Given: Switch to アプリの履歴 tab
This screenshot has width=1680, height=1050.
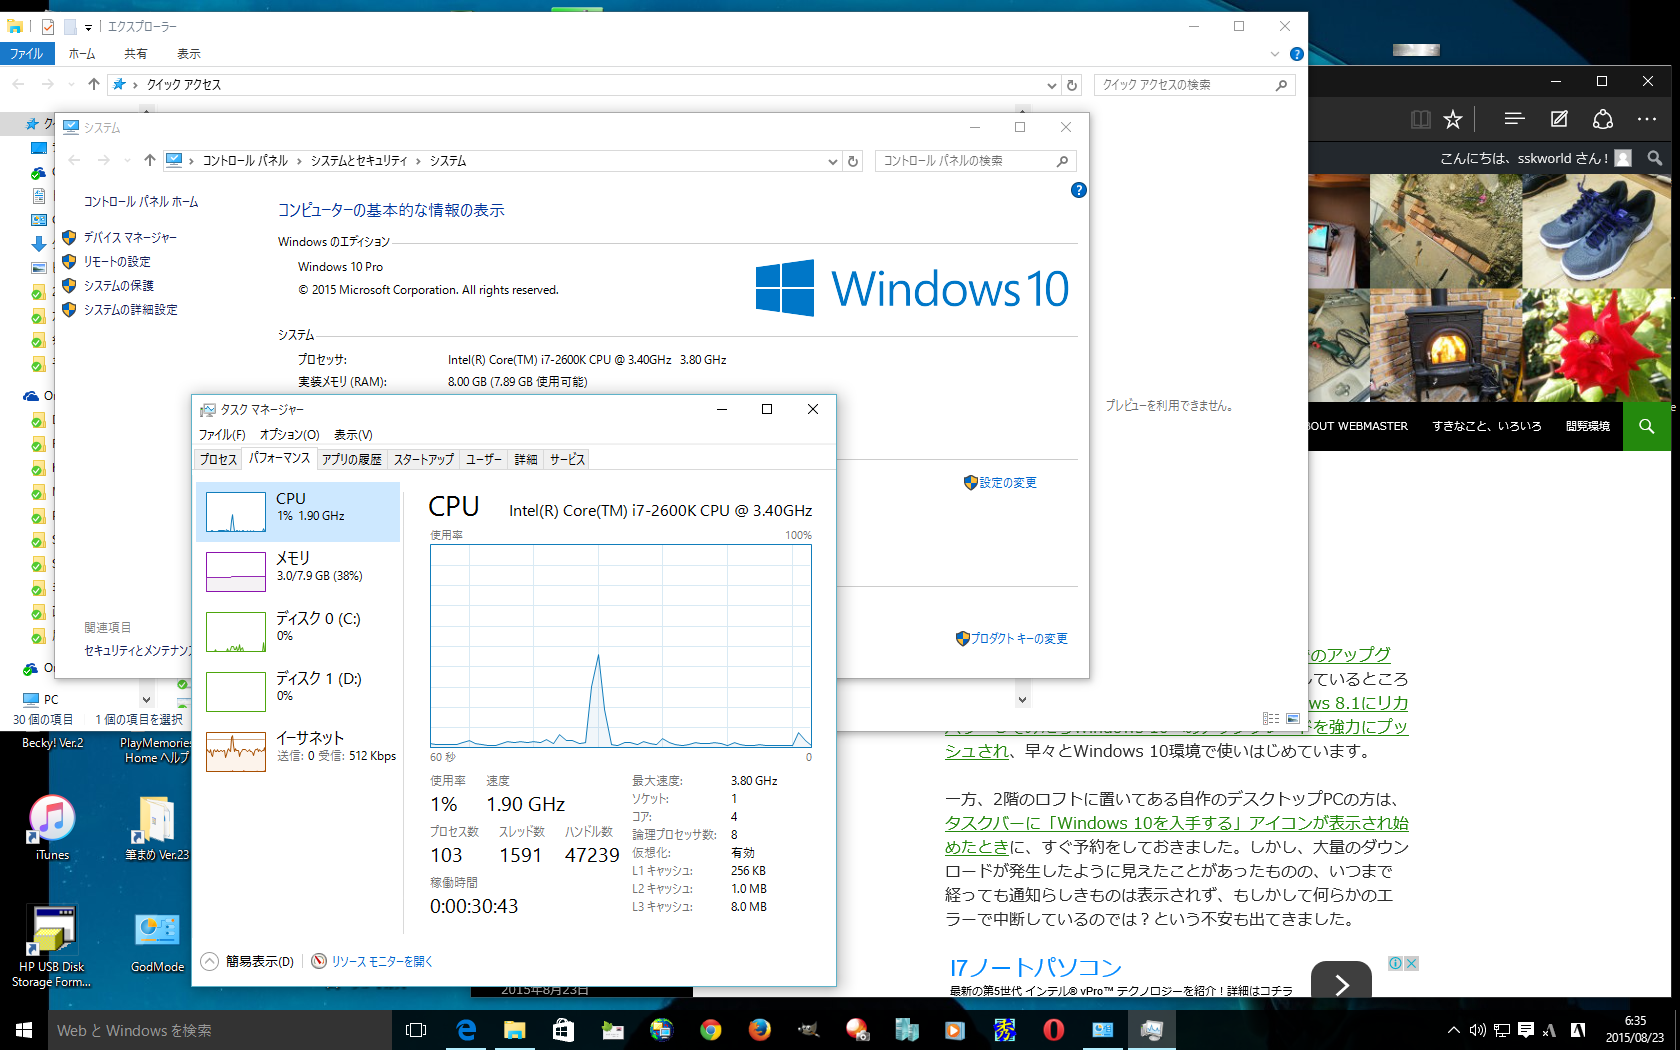Looking at the screenshot, I should pyautogui.click(x=352, y=459).
